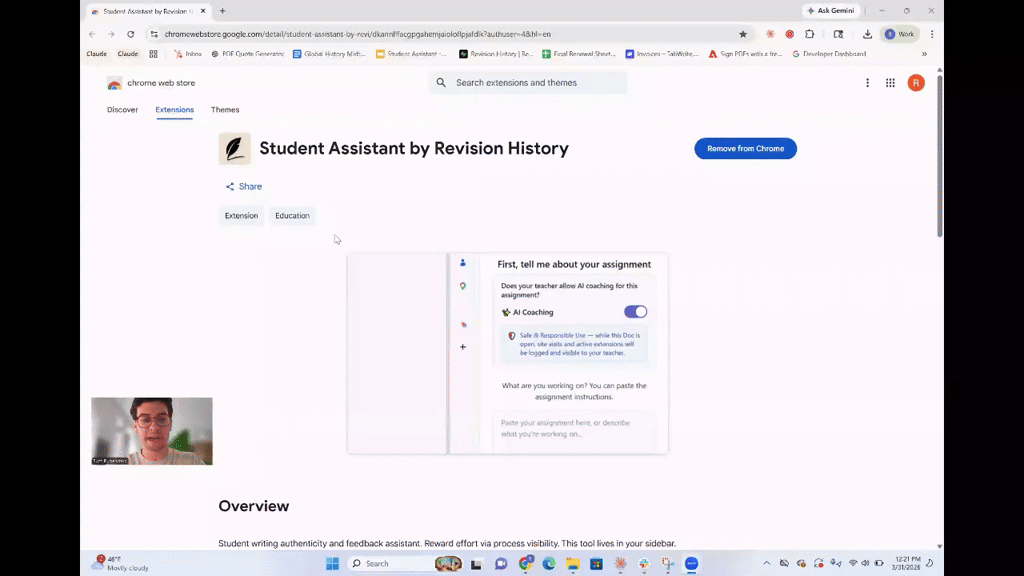The image size is (1024, 576).
Task: Click the Education category chip
Action: [x=292, y=216]
